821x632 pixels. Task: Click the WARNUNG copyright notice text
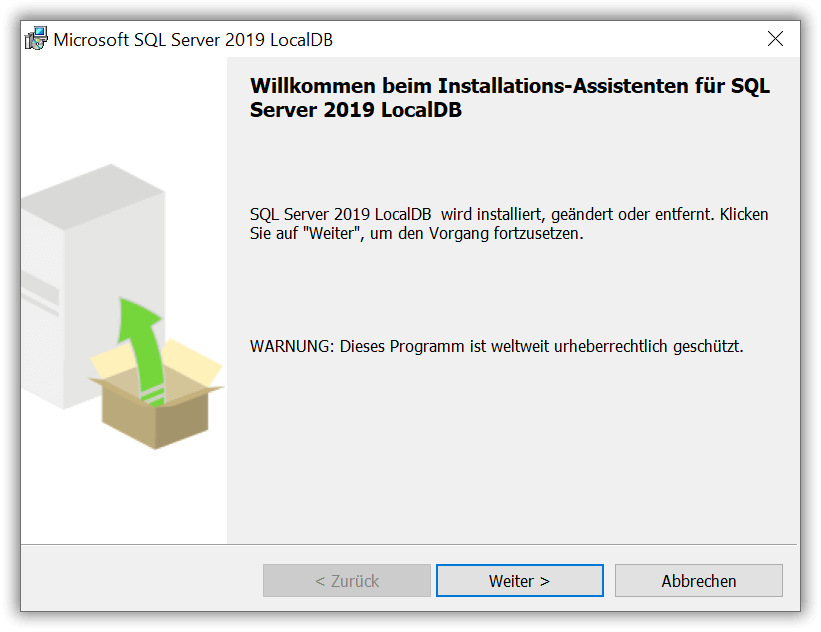pos(496,347)
